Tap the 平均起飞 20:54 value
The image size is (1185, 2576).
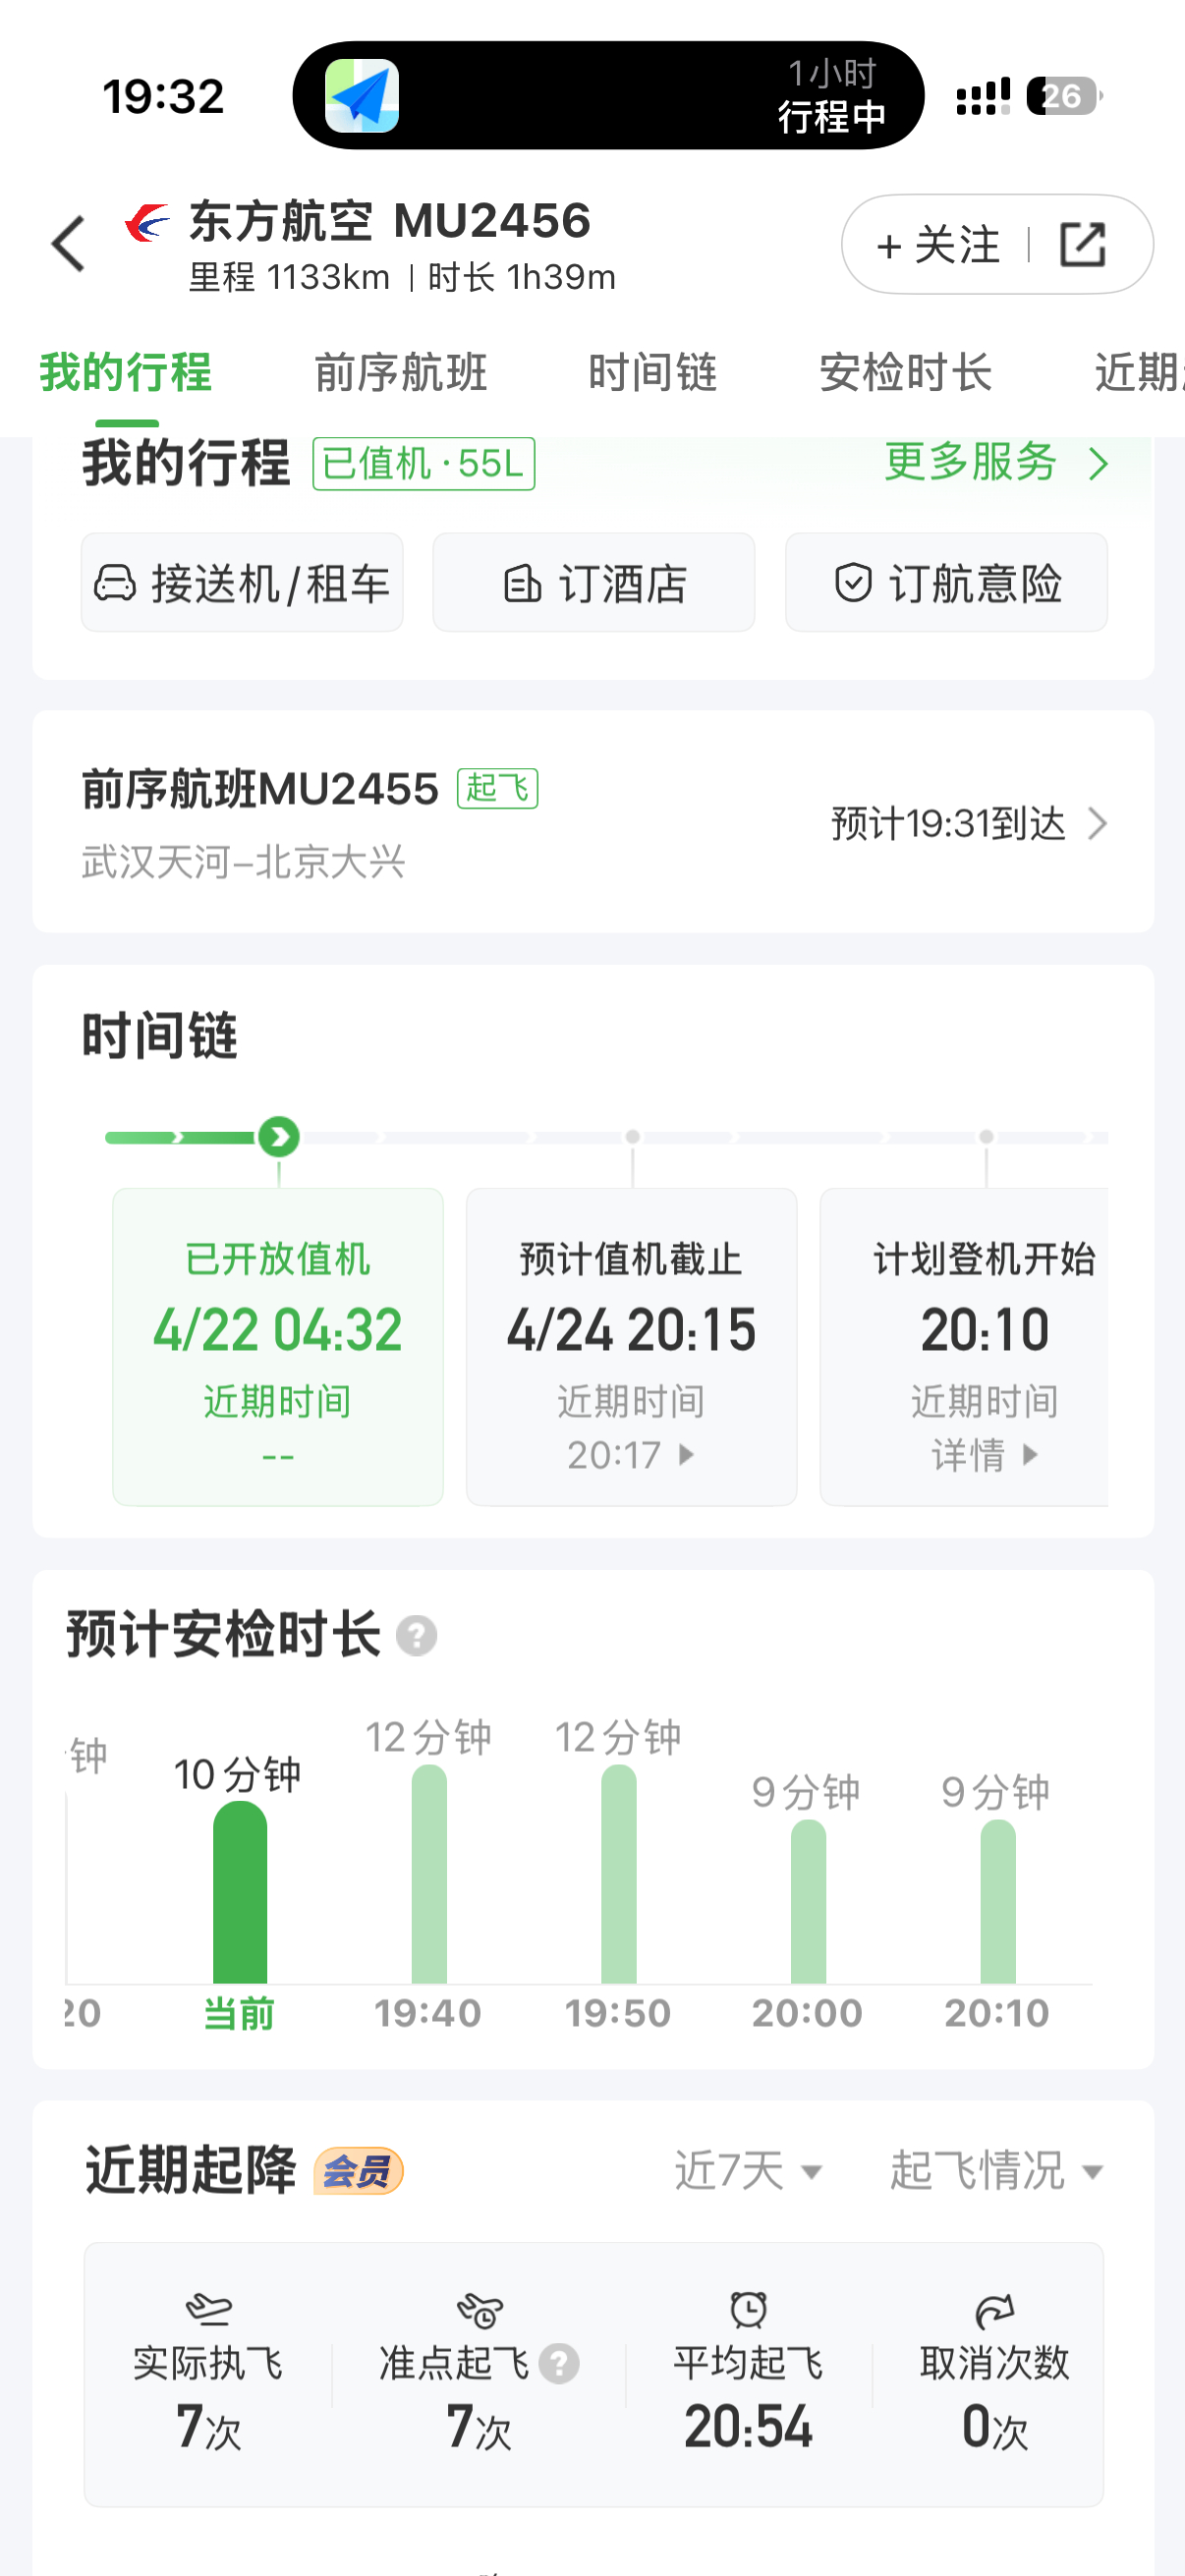click(748, 2427)
